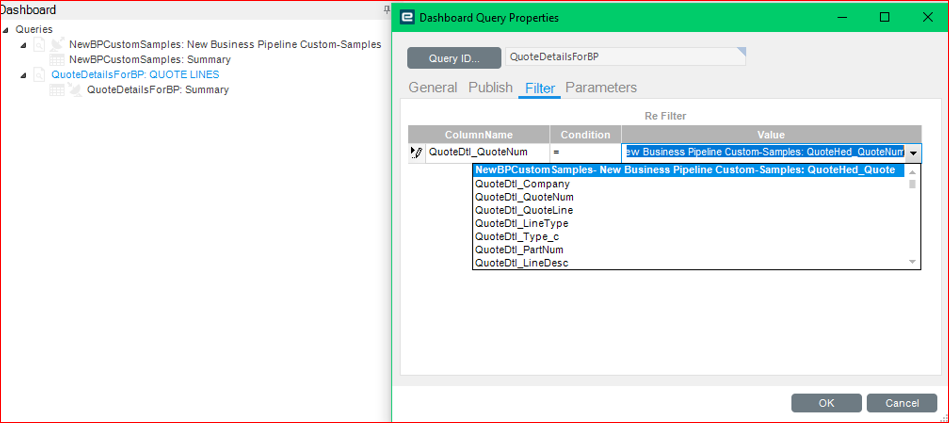Confirm with the OK button
Image resolution: width=949 pixels, height=423 pixels.
click(x=826, y=403)
